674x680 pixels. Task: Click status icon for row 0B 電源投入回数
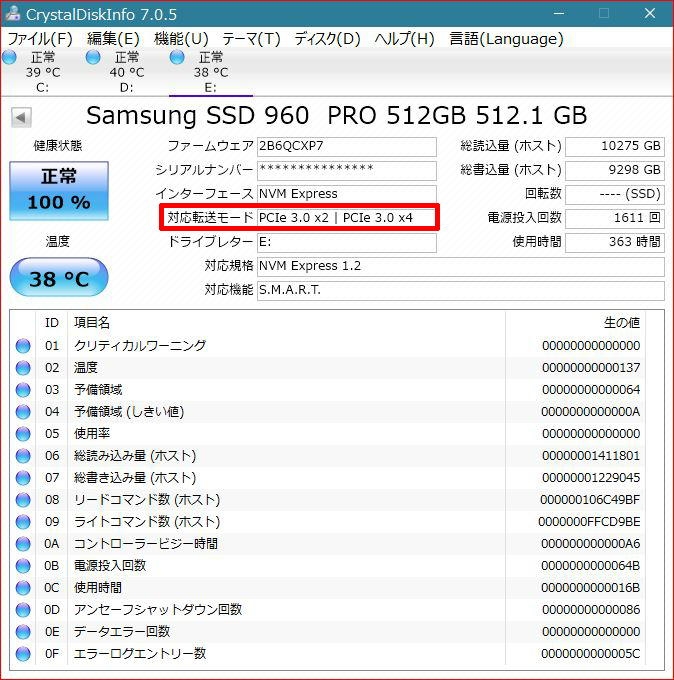(x=23, y=566)
